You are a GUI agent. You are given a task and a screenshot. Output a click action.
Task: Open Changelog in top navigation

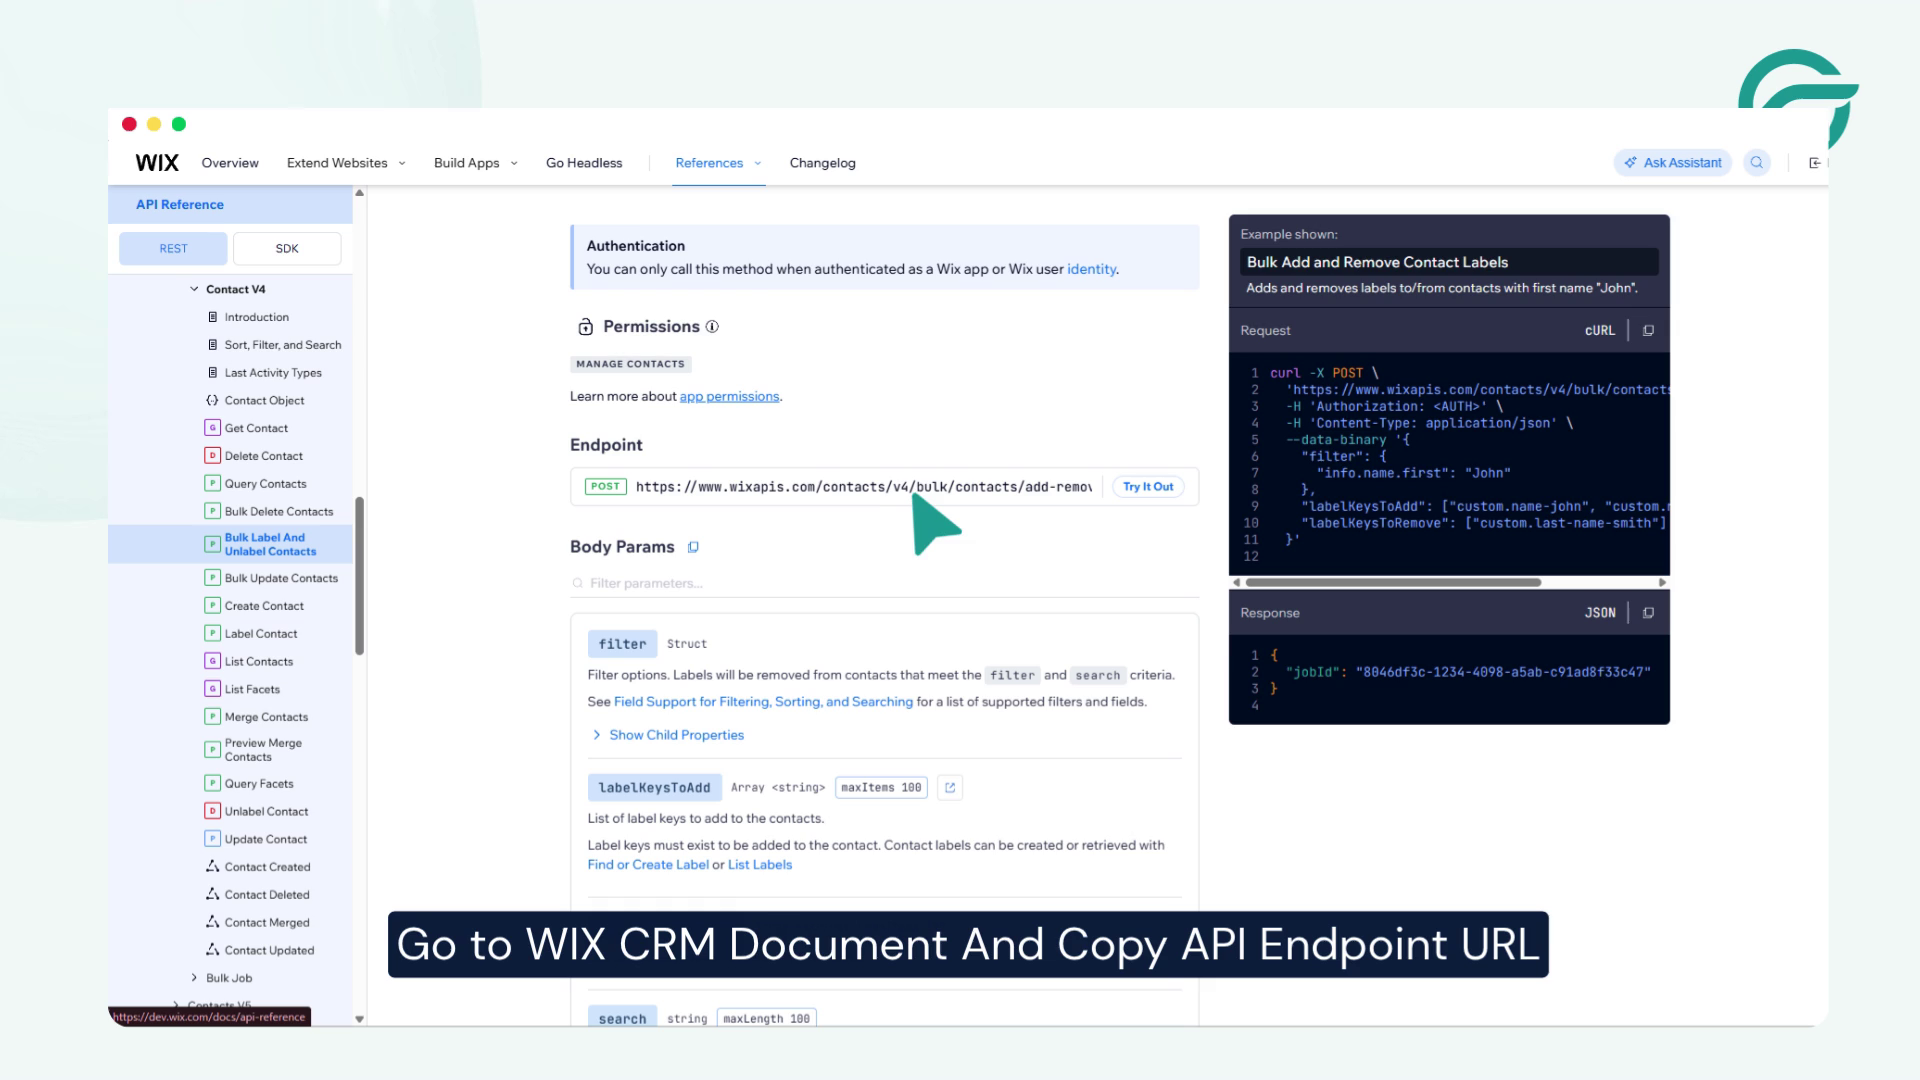(x=823, y=163)
